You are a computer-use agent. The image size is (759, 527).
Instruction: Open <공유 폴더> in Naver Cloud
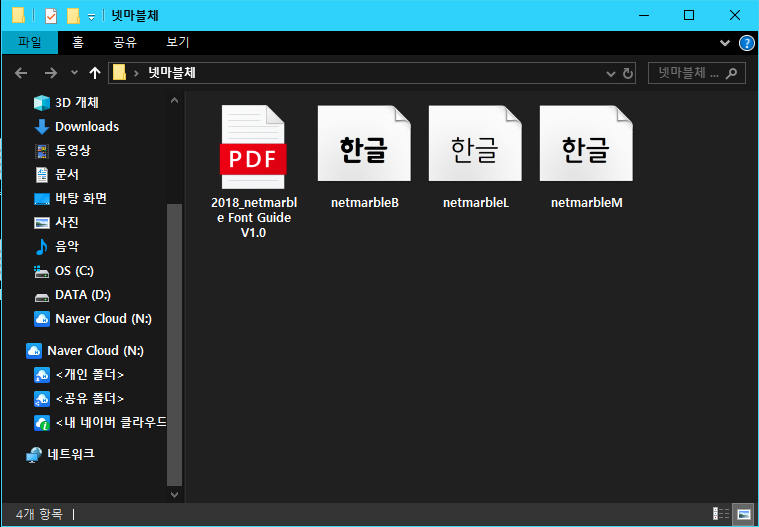point(90,399)
